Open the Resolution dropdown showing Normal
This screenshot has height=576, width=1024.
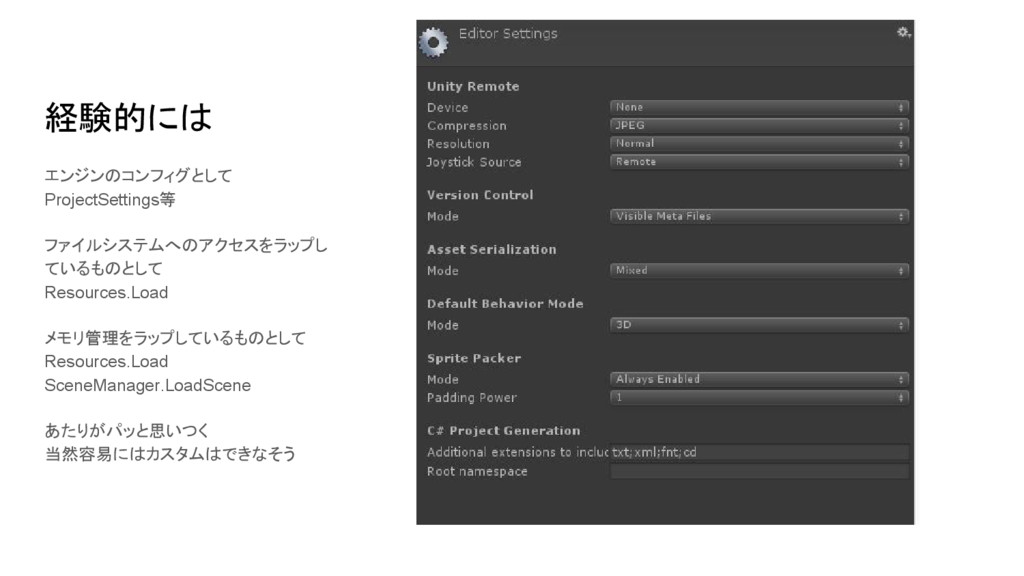(x=758, y=143)
